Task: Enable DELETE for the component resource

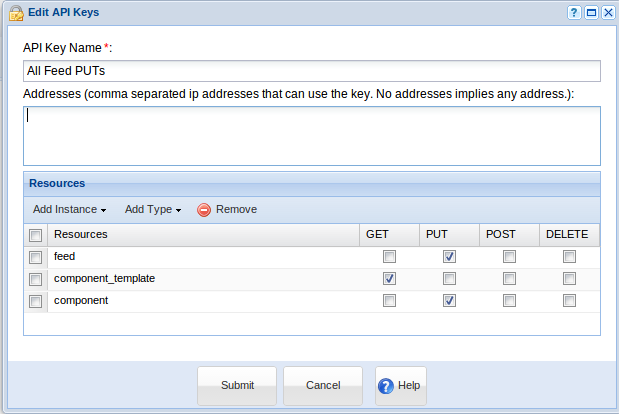Action: tap(569, 301)
